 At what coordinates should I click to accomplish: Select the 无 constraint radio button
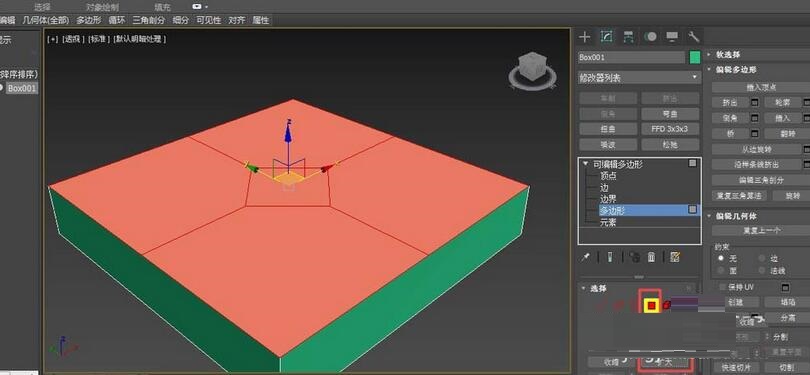[x=721, y=258]
